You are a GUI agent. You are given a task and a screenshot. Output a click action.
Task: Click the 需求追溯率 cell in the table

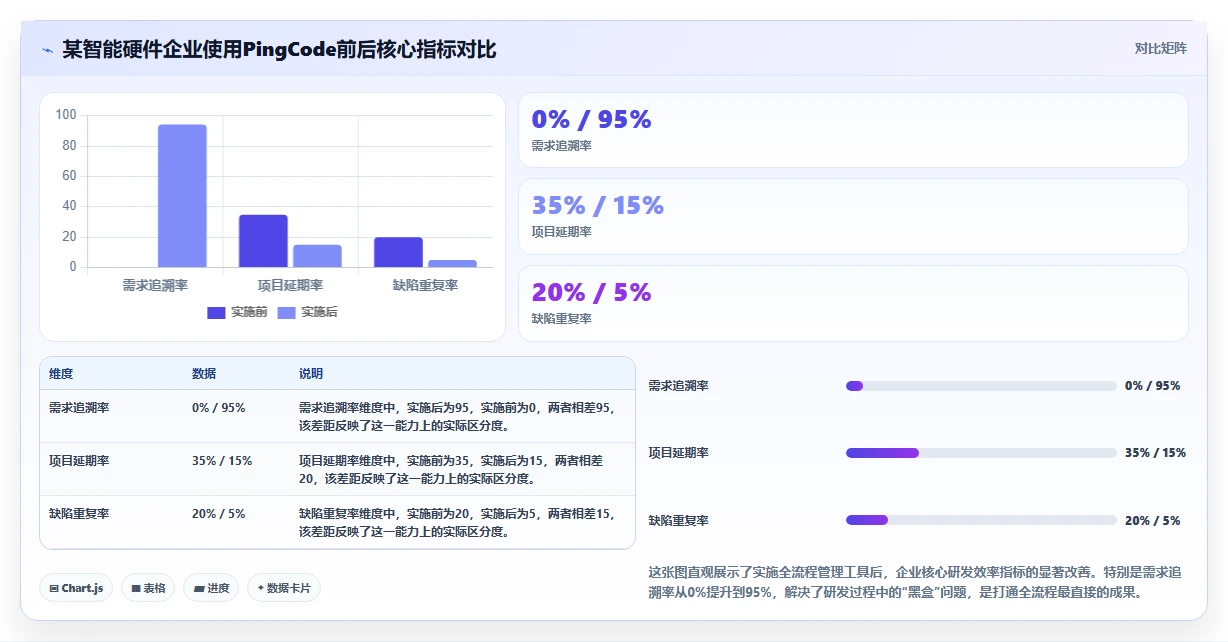point(79,408)
